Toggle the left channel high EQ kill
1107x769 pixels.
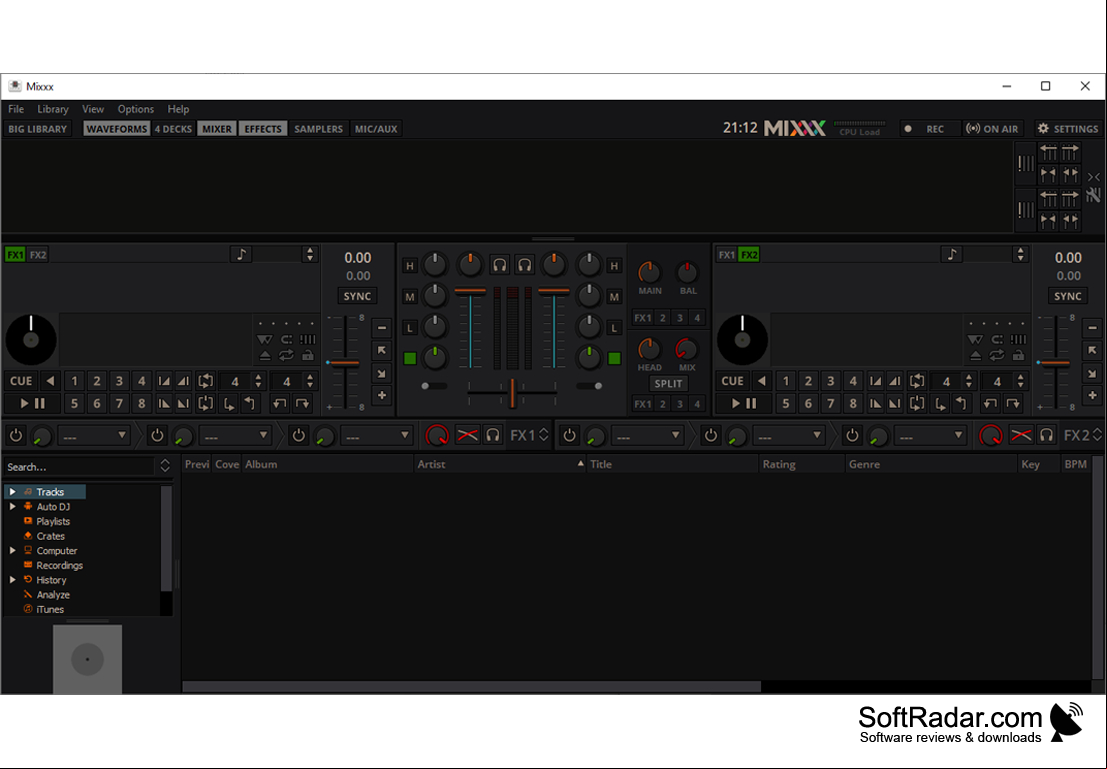pyautogui.click(x=409, y=266)
